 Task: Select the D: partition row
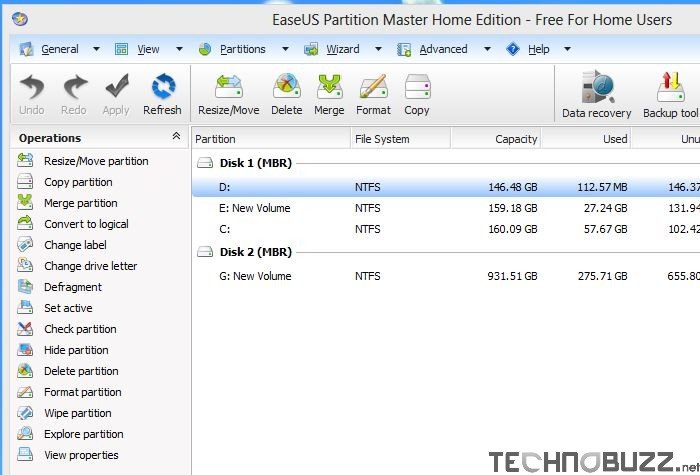(x=446, y=187)
